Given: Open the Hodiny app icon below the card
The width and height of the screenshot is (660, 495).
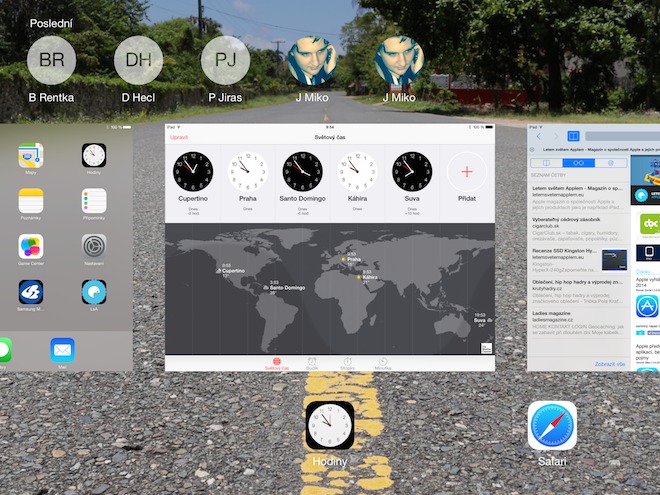Looking at the screenshot, I should [329, 426].
